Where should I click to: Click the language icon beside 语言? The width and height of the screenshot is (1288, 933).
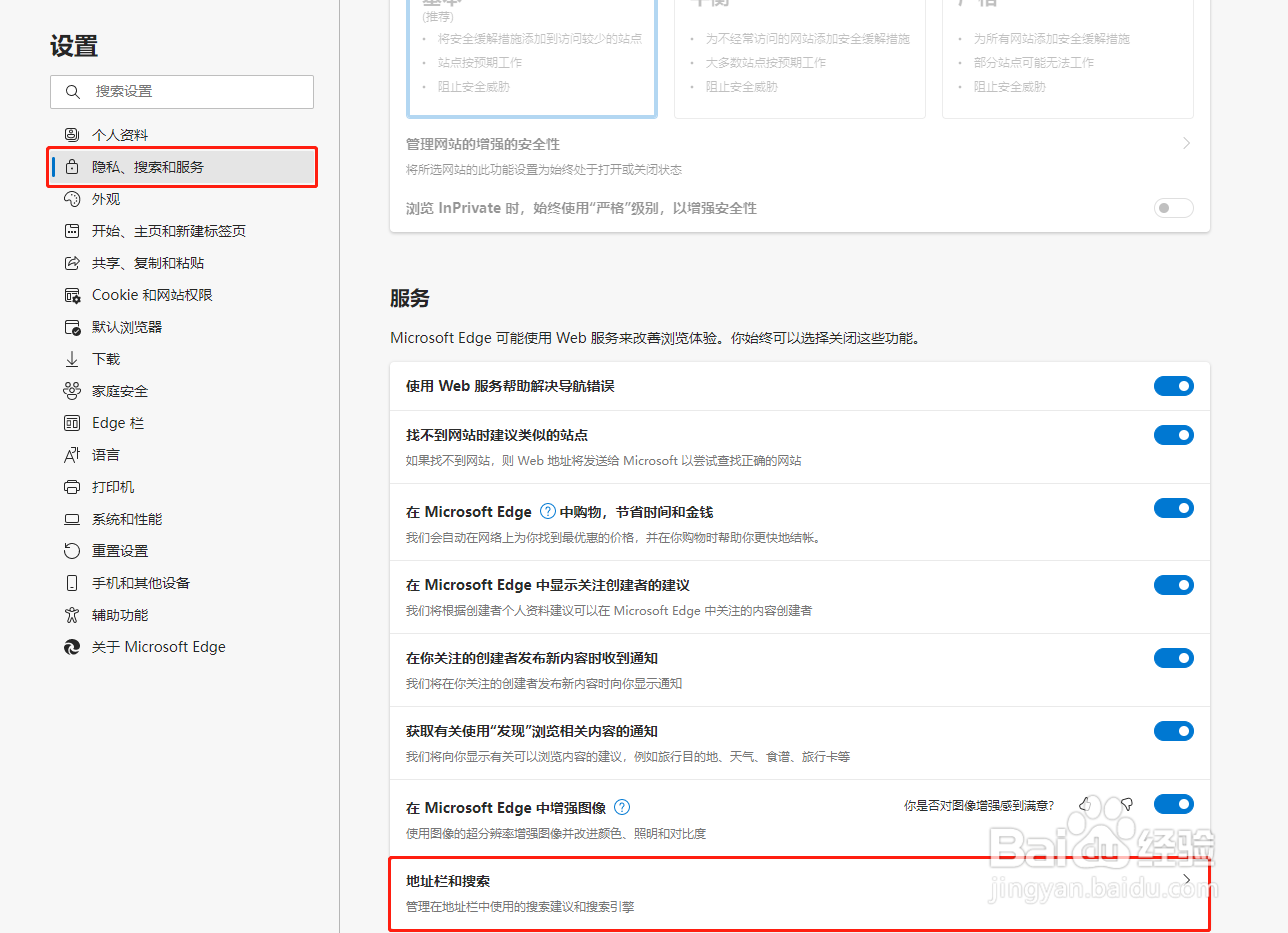[72, 455]
